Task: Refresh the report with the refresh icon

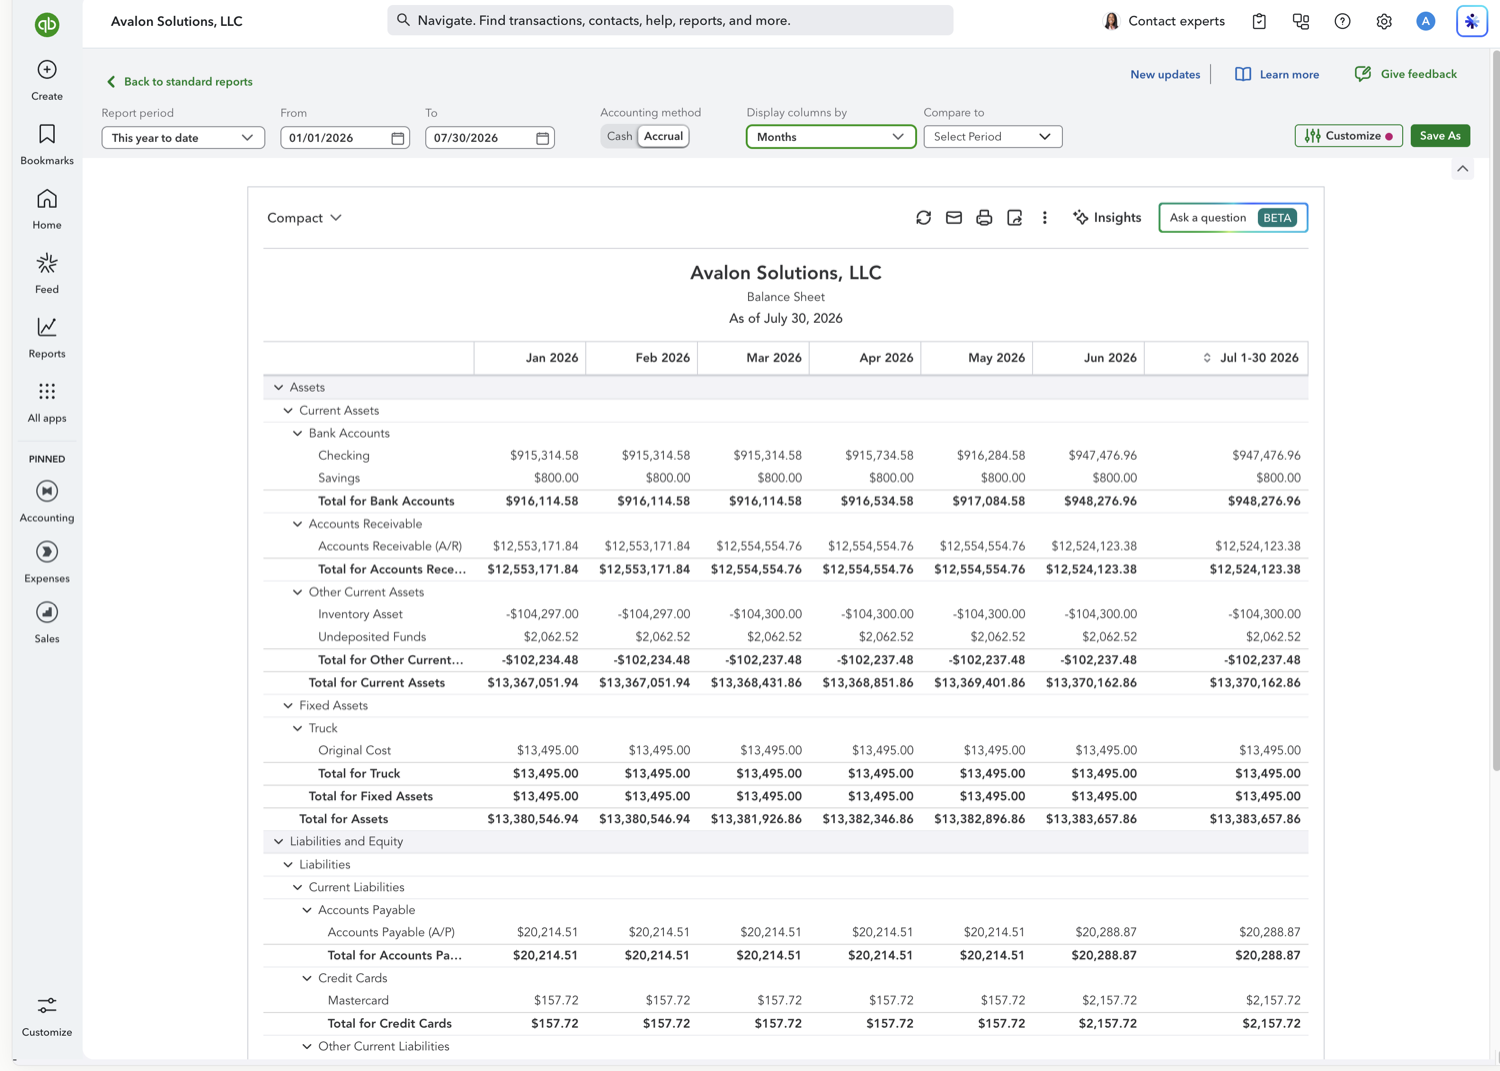Action: pyautogui.click(x=923, y=218)
